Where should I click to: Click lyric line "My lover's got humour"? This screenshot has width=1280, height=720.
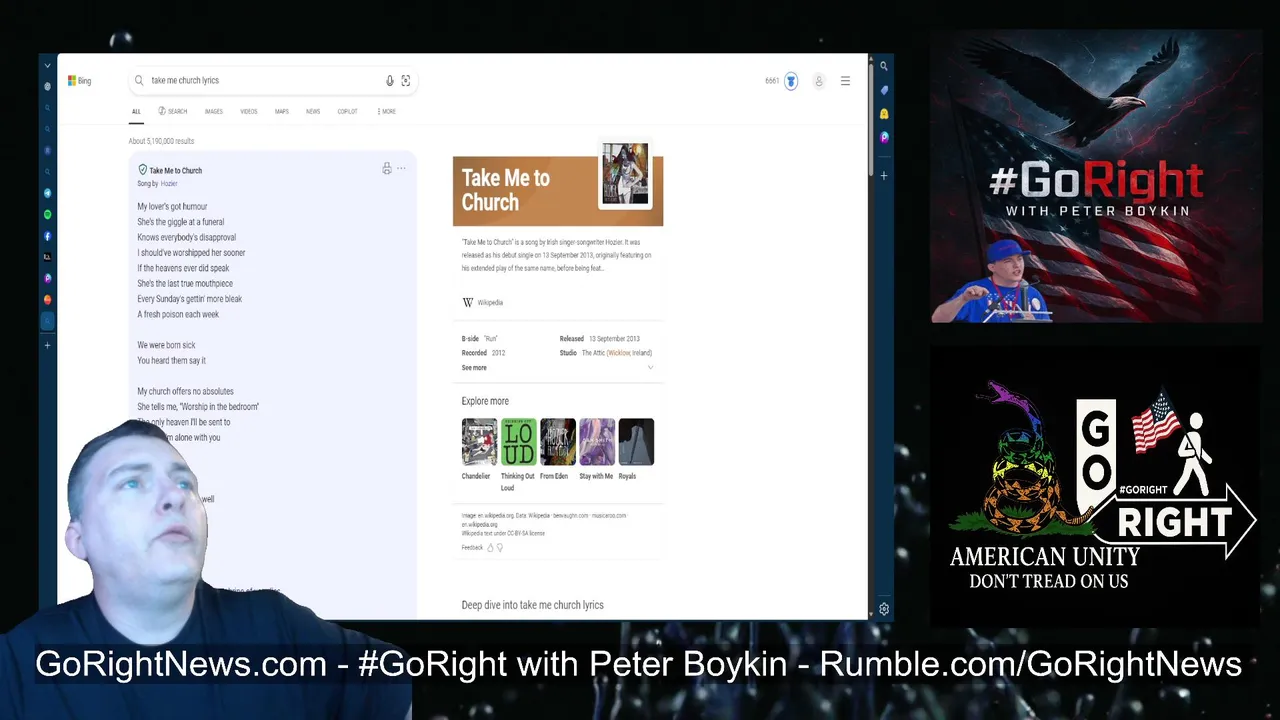coord(172,207)
